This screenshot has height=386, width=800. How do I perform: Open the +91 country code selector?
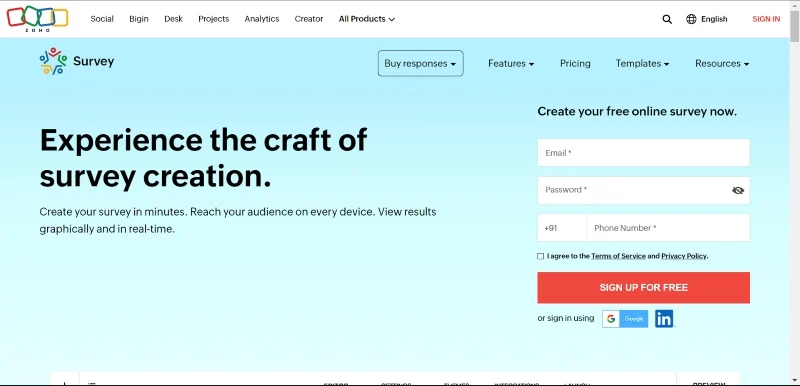coord(562,228)
